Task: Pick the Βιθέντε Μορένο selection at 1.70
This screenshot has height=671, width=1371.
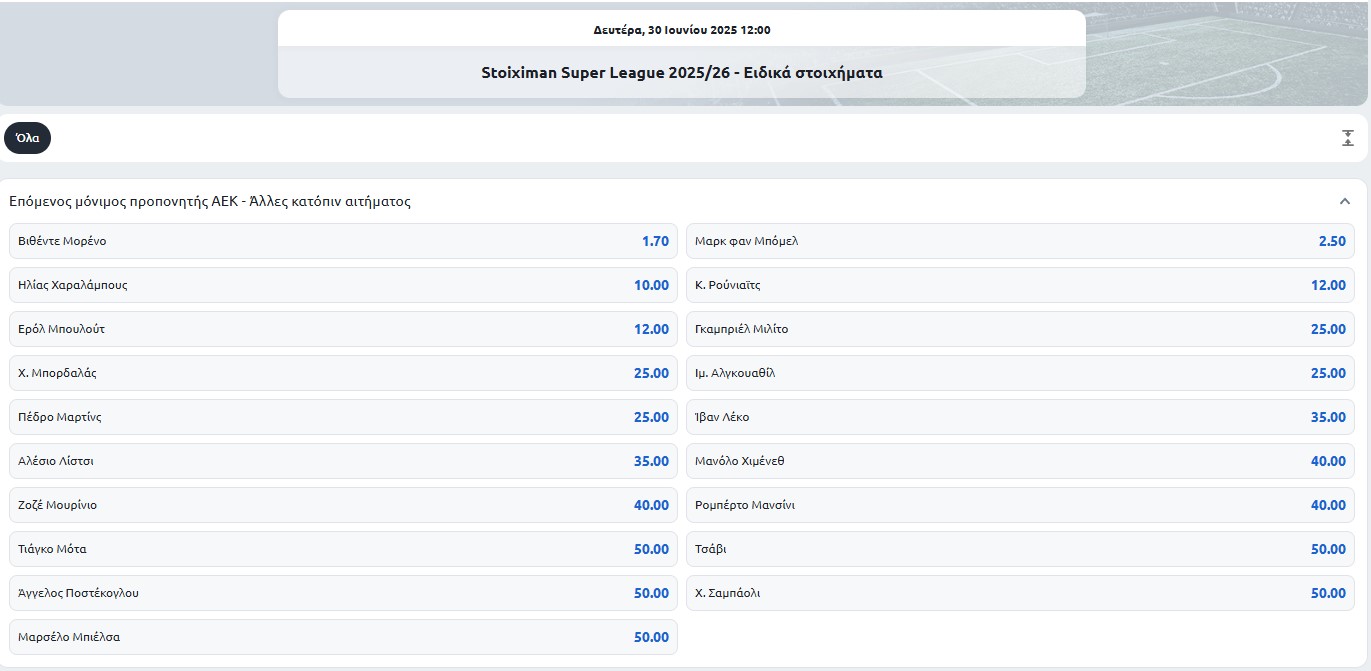Action: coord(343,241)
